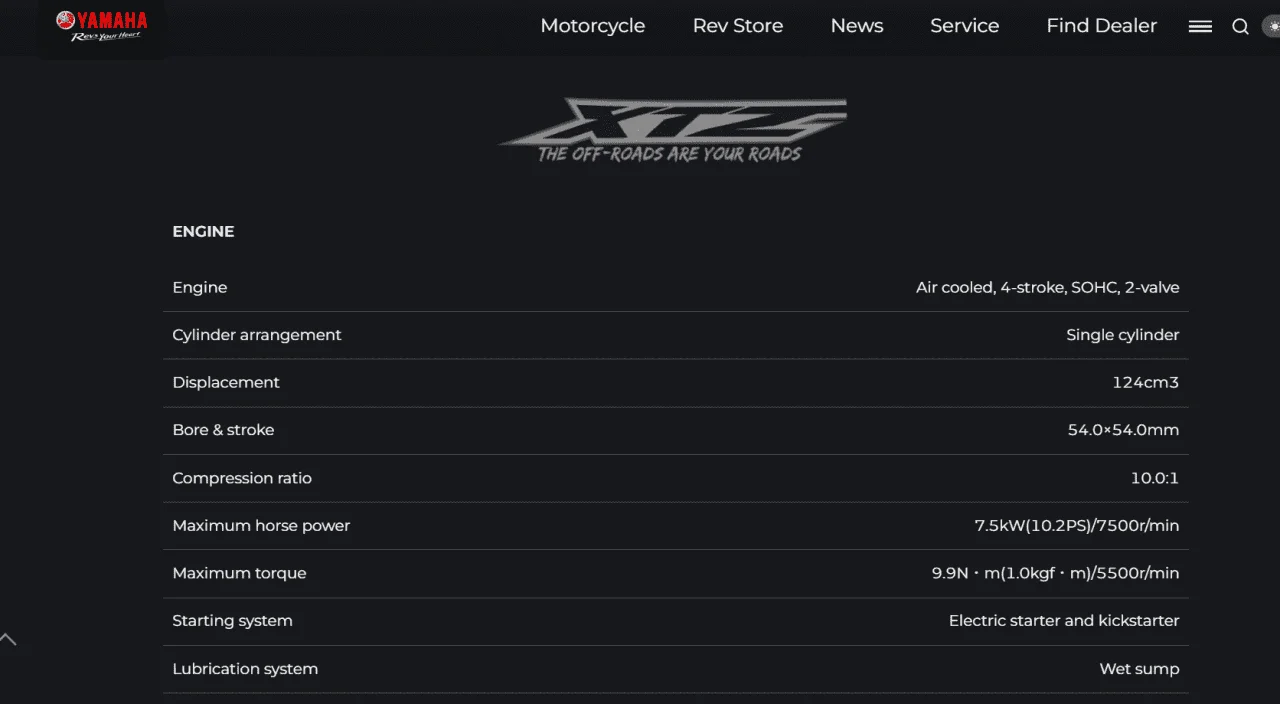Click the scroll-to-top chevron arrow
The image size is (1280, 704).
coord(8,639)
